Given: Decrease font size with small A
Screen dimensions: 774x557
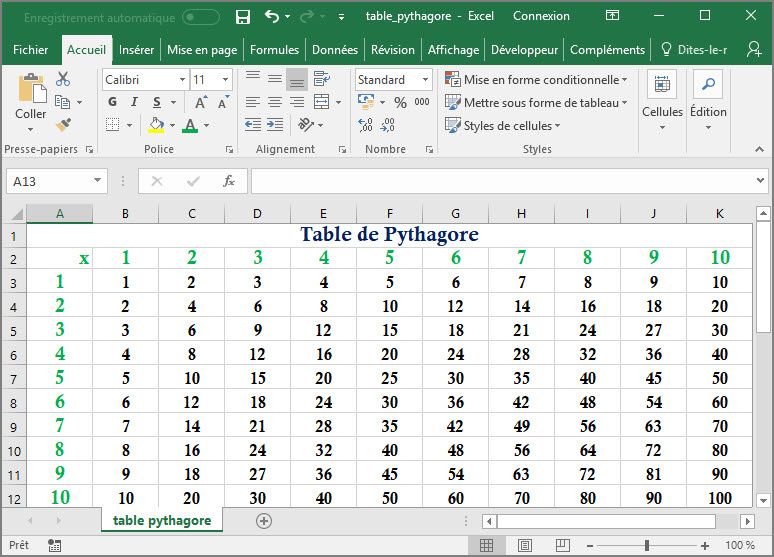Looking at the screenshot, I should (x=223, y=102).
